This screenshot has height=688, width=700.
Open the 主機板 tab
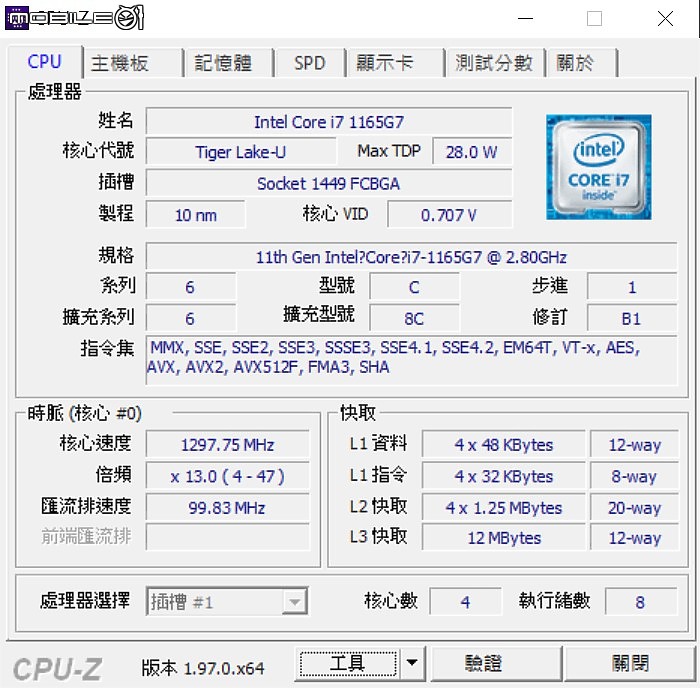click(133, 63)
